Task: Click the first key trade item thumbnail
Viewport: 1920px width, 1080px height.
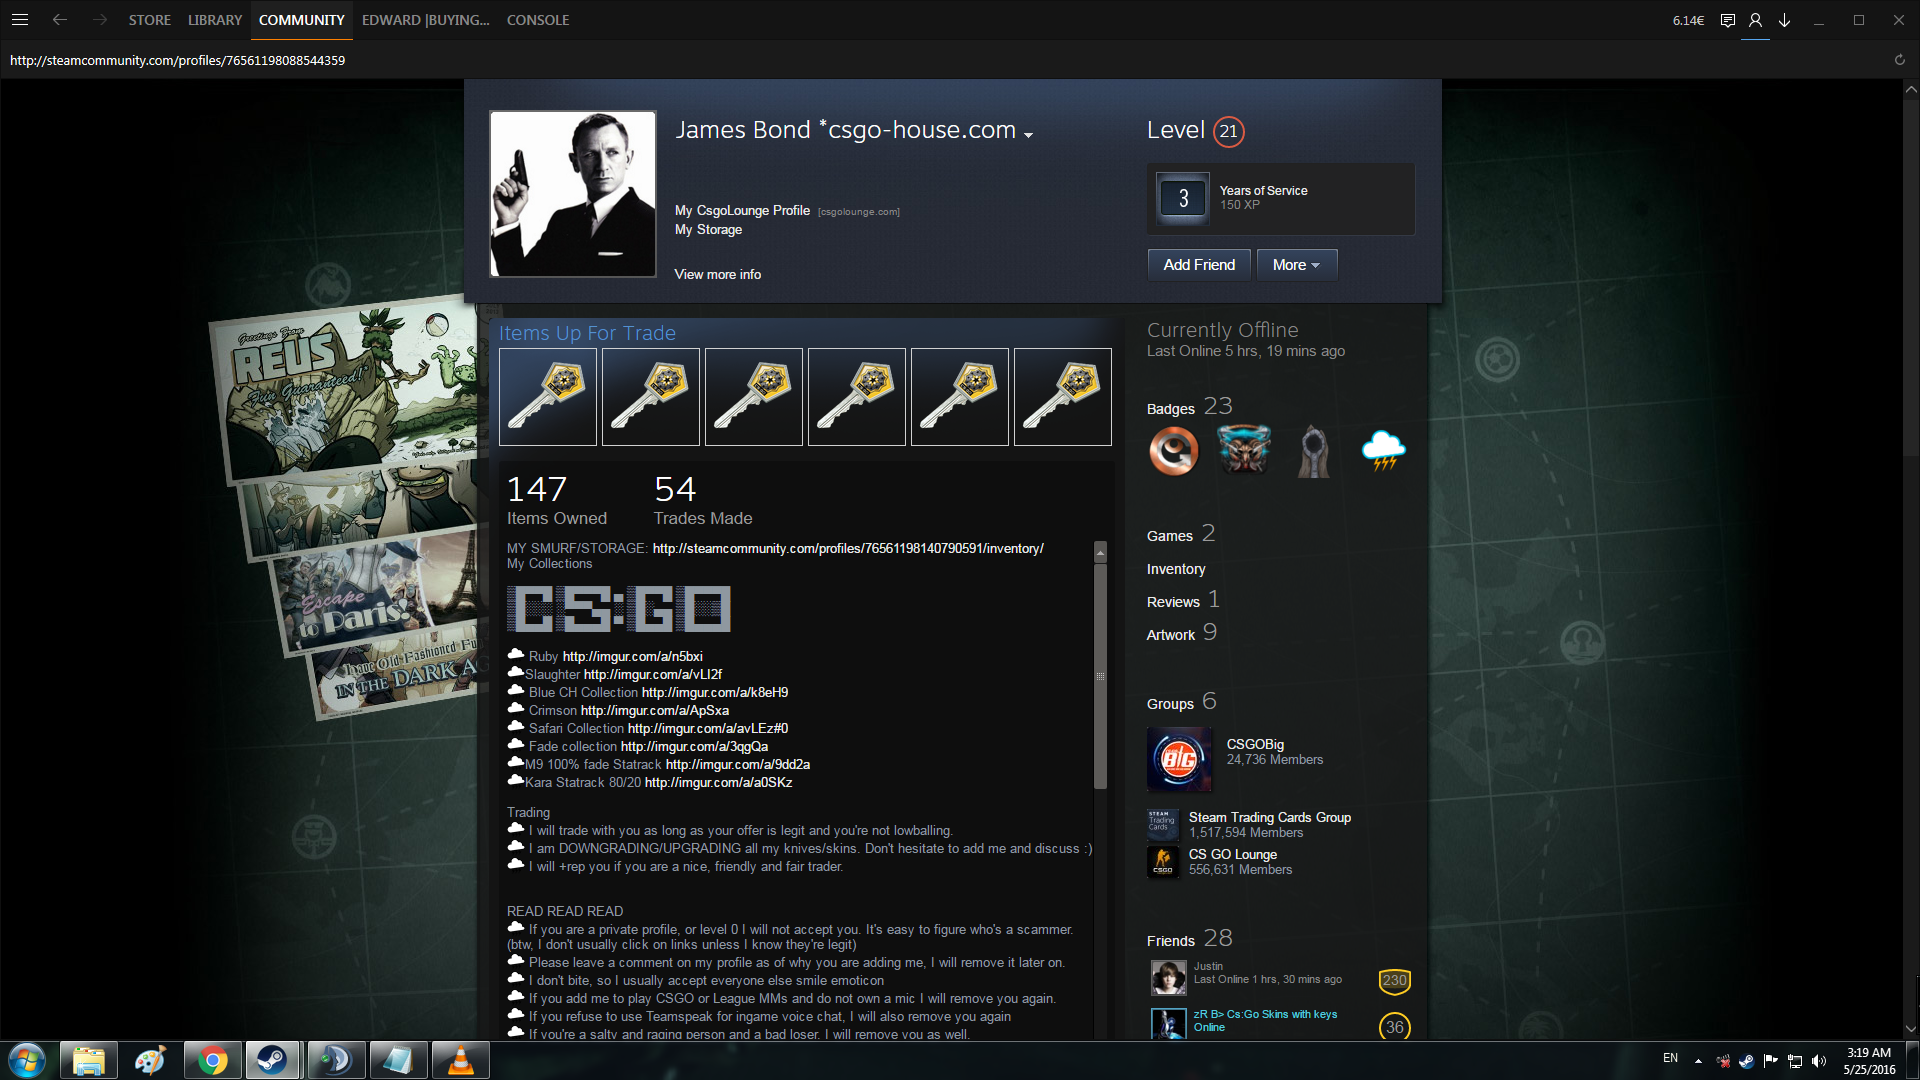Action: (548, 397)
